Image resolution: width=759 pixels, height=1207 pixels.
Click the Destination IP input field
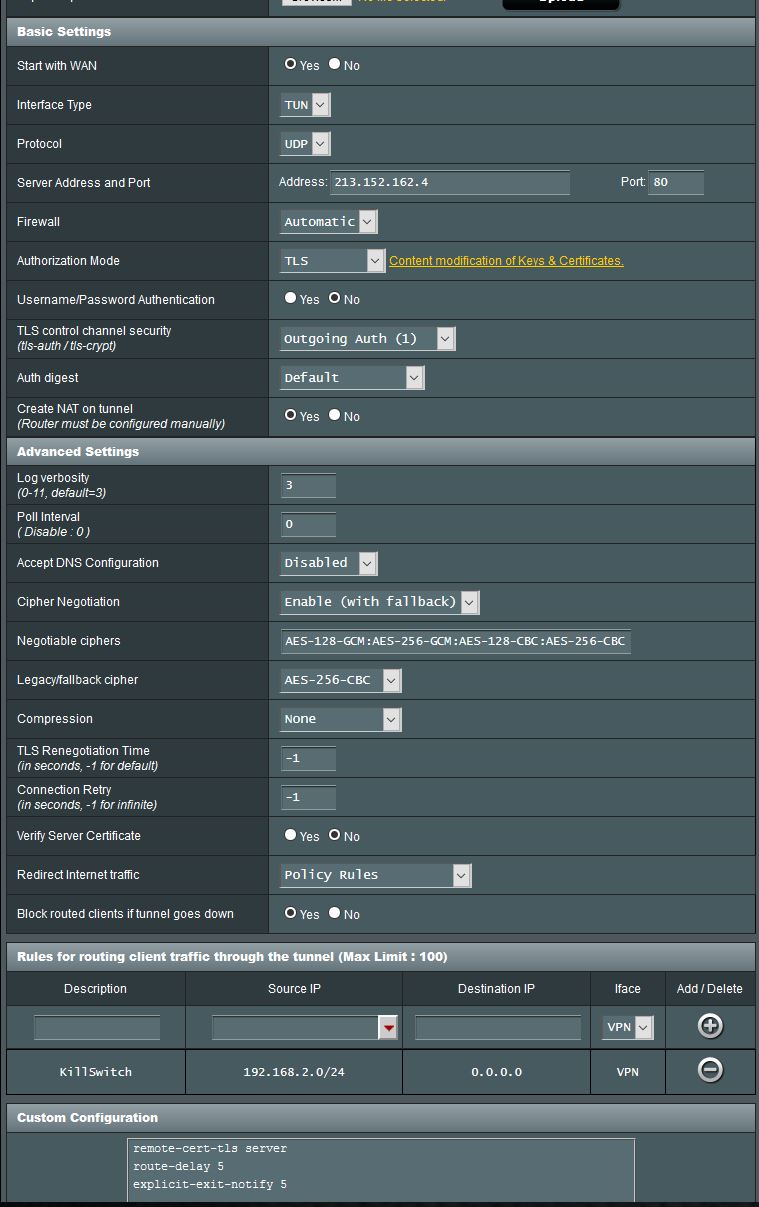click(x=498, y=1028)
